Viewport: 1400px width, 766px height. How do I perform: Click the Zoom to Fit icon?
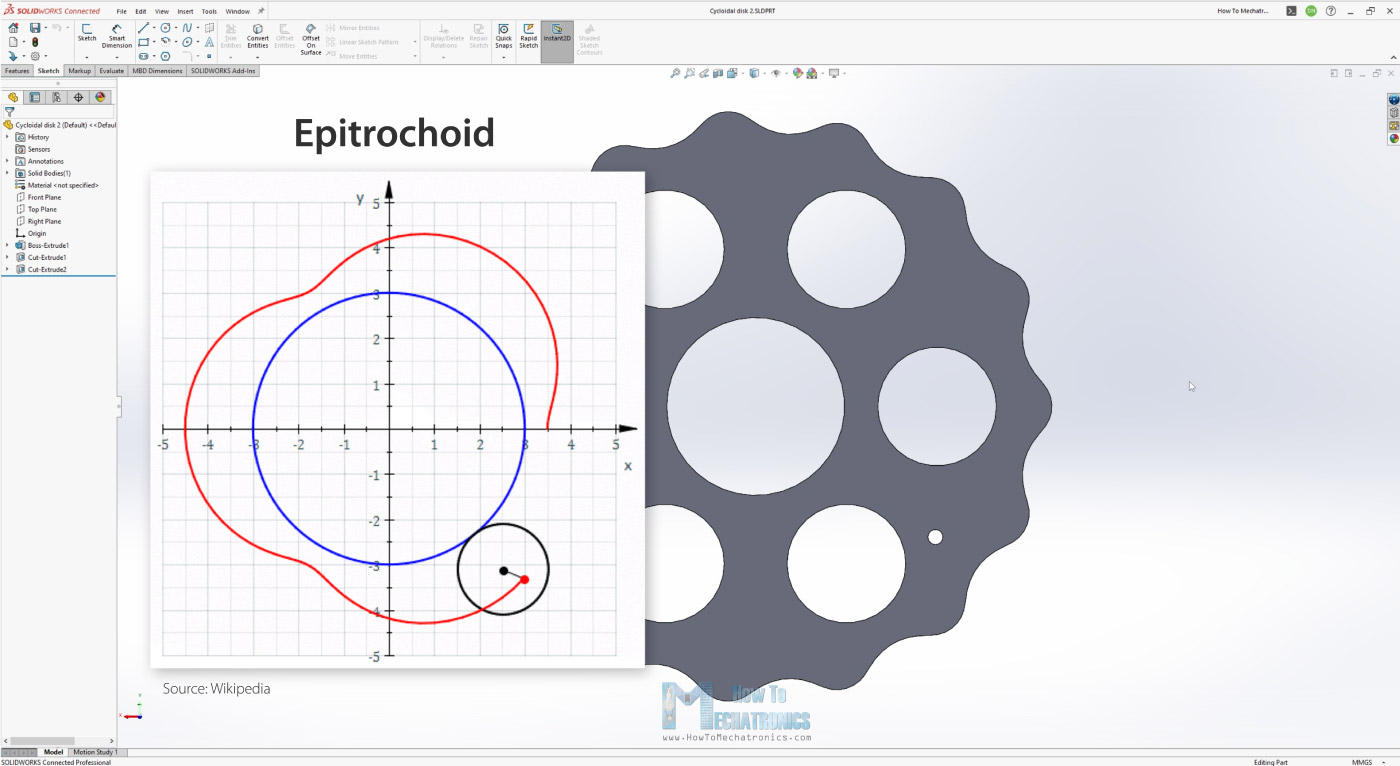pyautogui.click(x=676, y=73)
